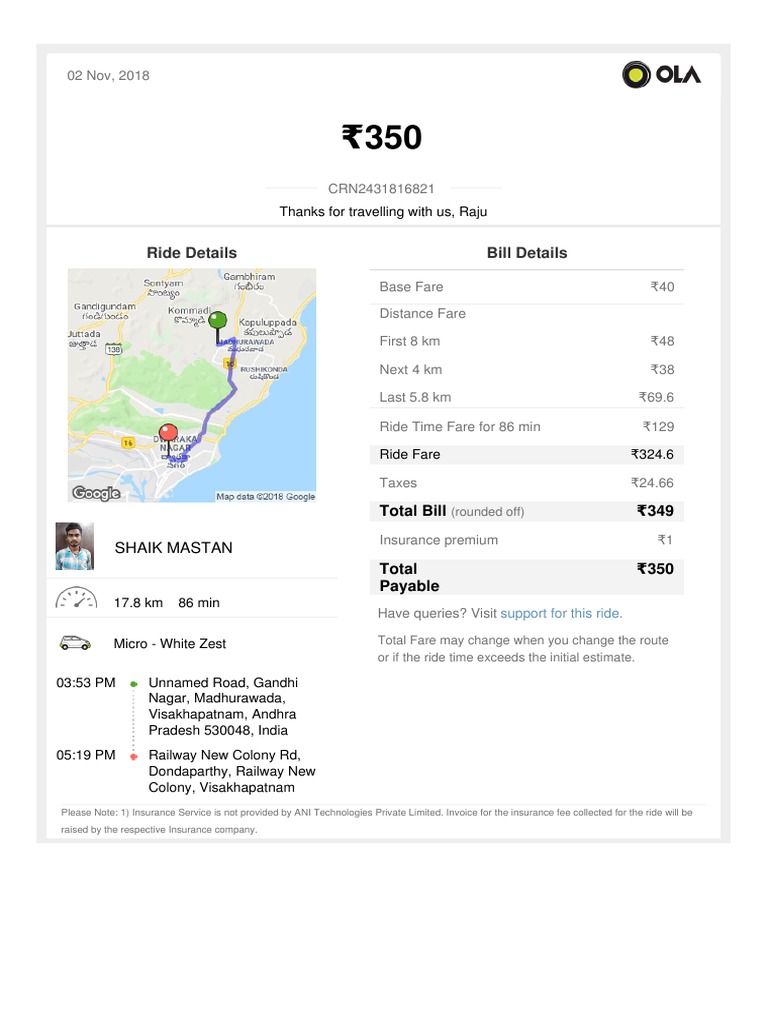Click the pickup address text
The height and width of the screenshot is (1024, 768).
coord(222,706)
